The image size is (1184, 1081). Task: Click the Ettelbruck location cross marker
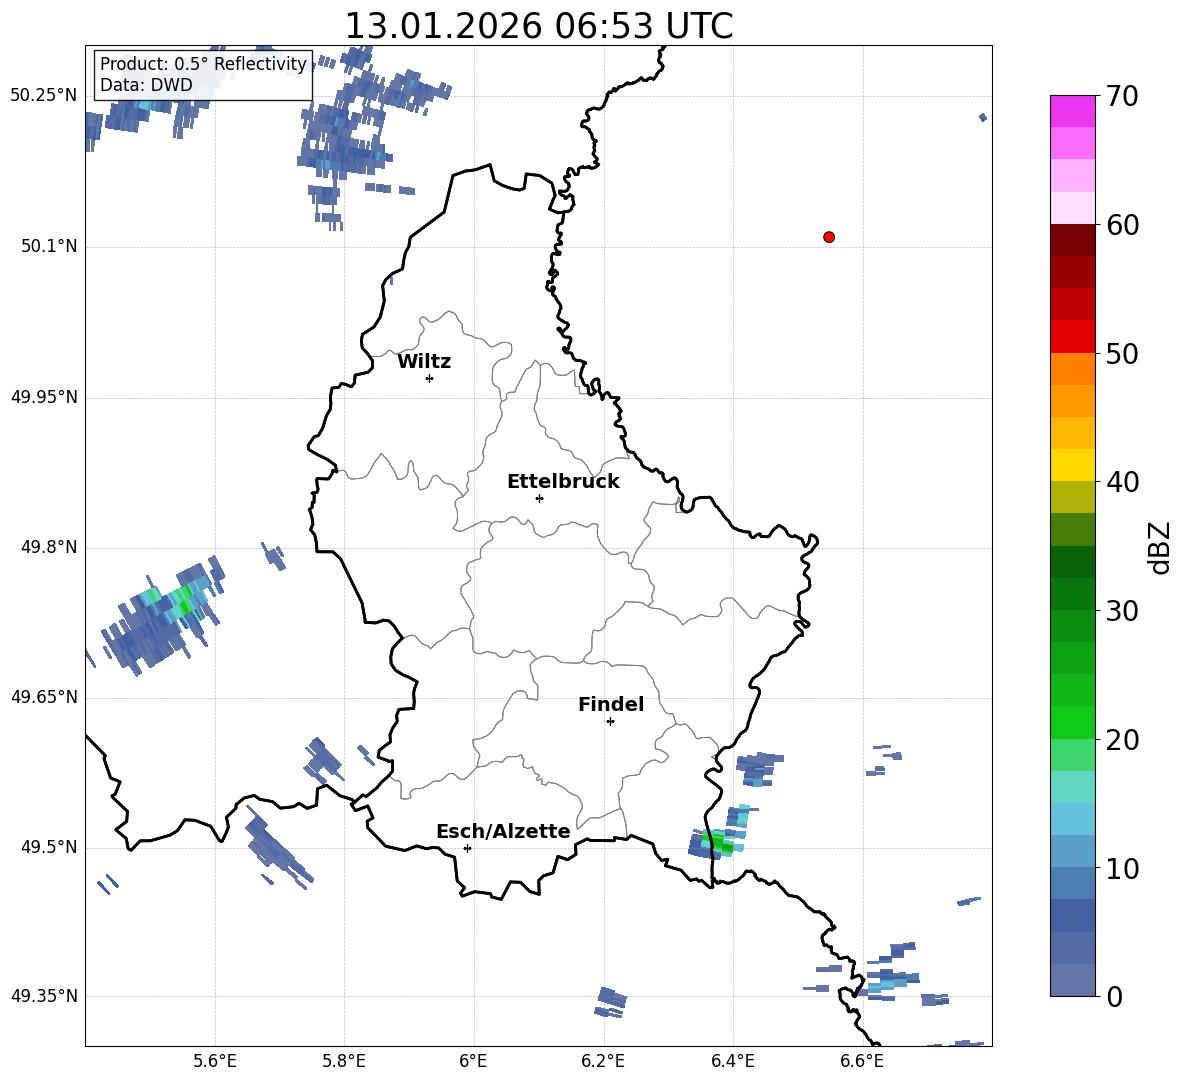click(x=539, y=498)
